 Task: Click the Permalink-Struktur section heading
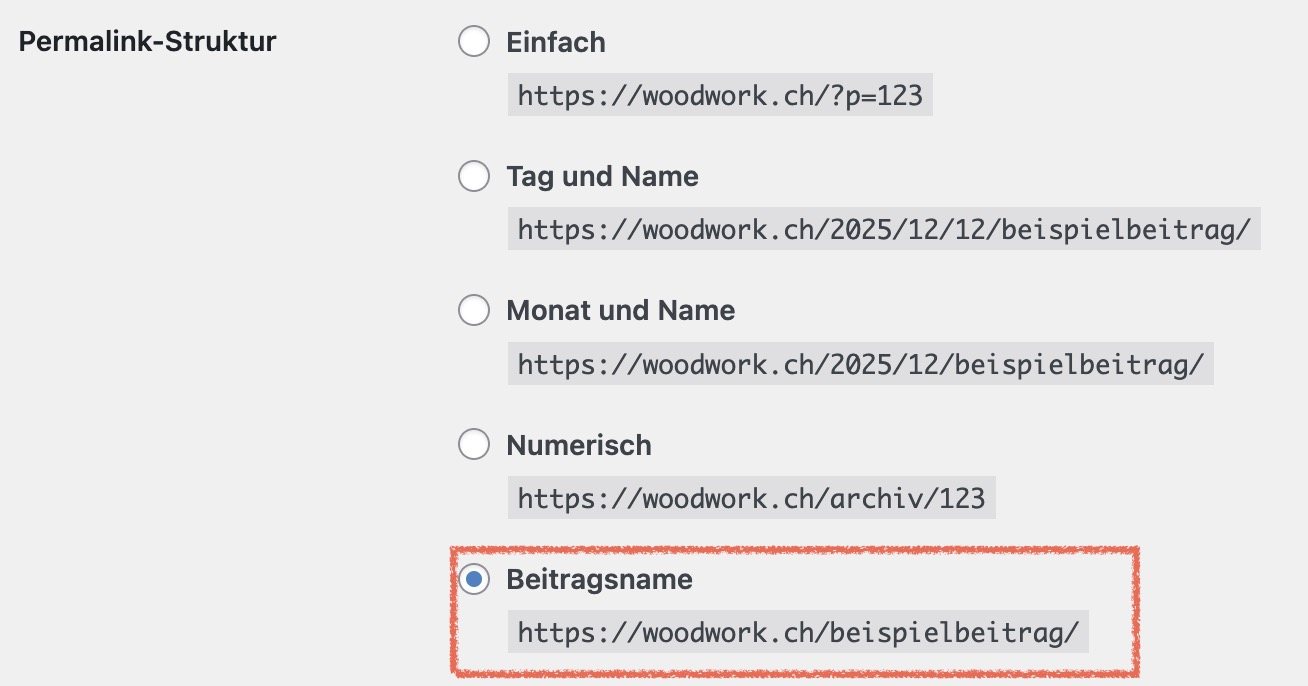[148, 43]
